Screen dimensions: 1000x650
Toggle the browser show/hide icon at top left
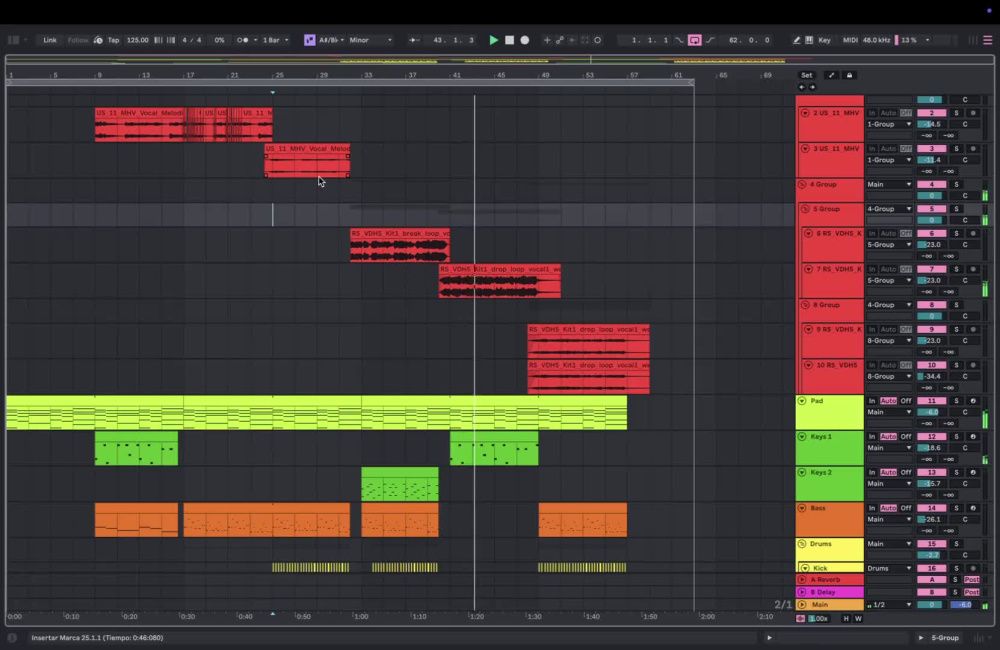13,40
